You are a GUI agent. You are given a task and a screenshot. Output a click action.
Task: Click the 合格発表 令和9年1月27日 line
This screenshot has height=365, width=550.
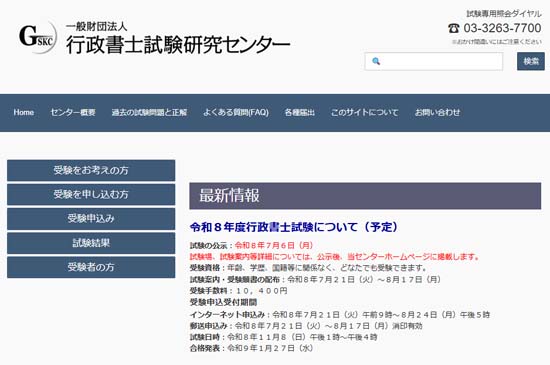click(x=251, y=348)
